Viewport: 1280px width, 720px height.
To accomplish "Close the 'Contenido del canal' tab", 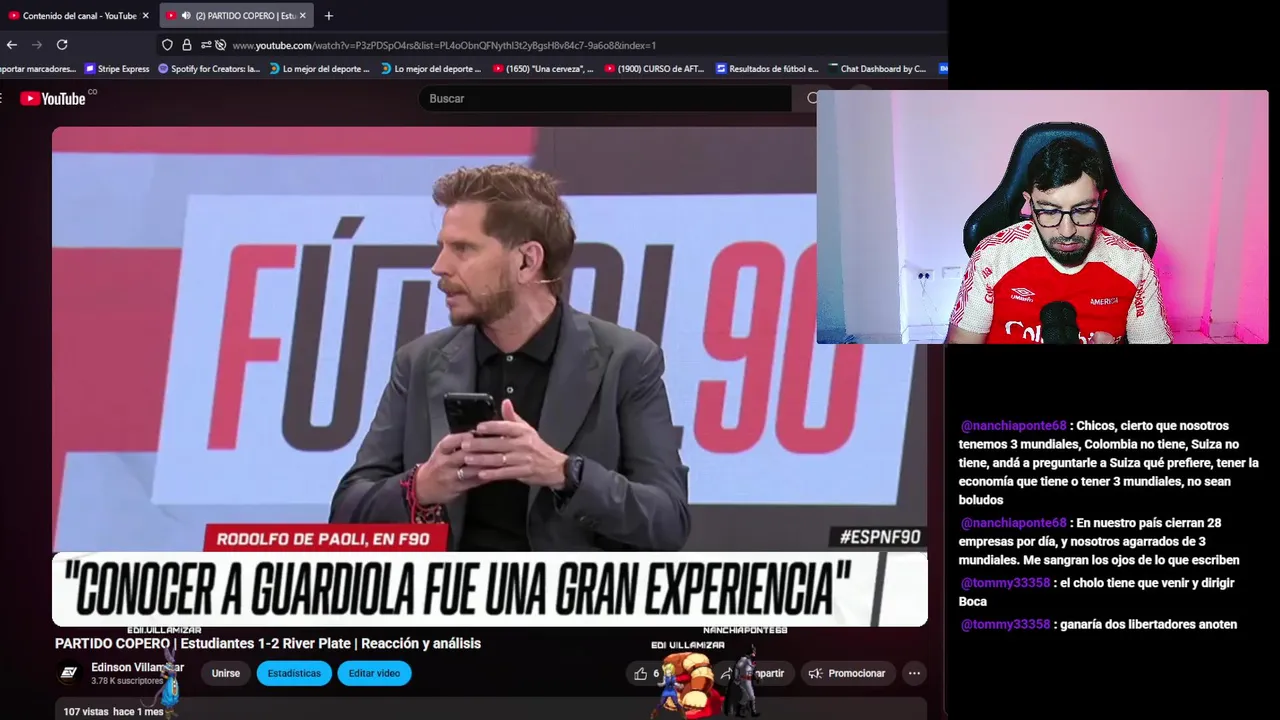I will point(145,15).
